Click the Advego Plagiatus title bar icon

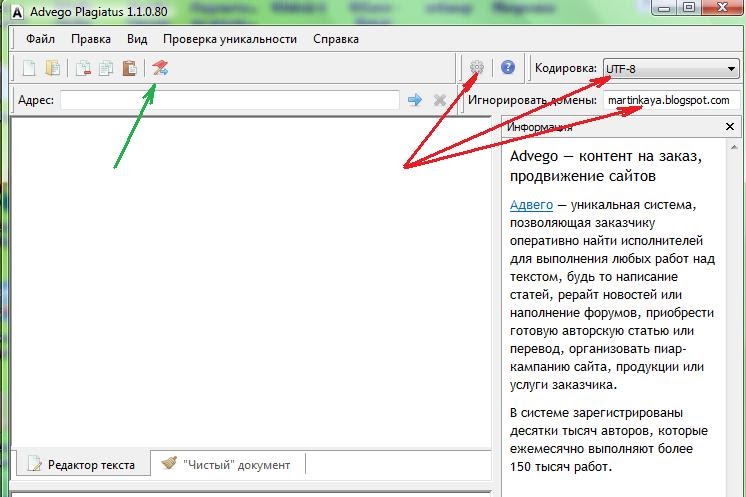pos(17,12)
